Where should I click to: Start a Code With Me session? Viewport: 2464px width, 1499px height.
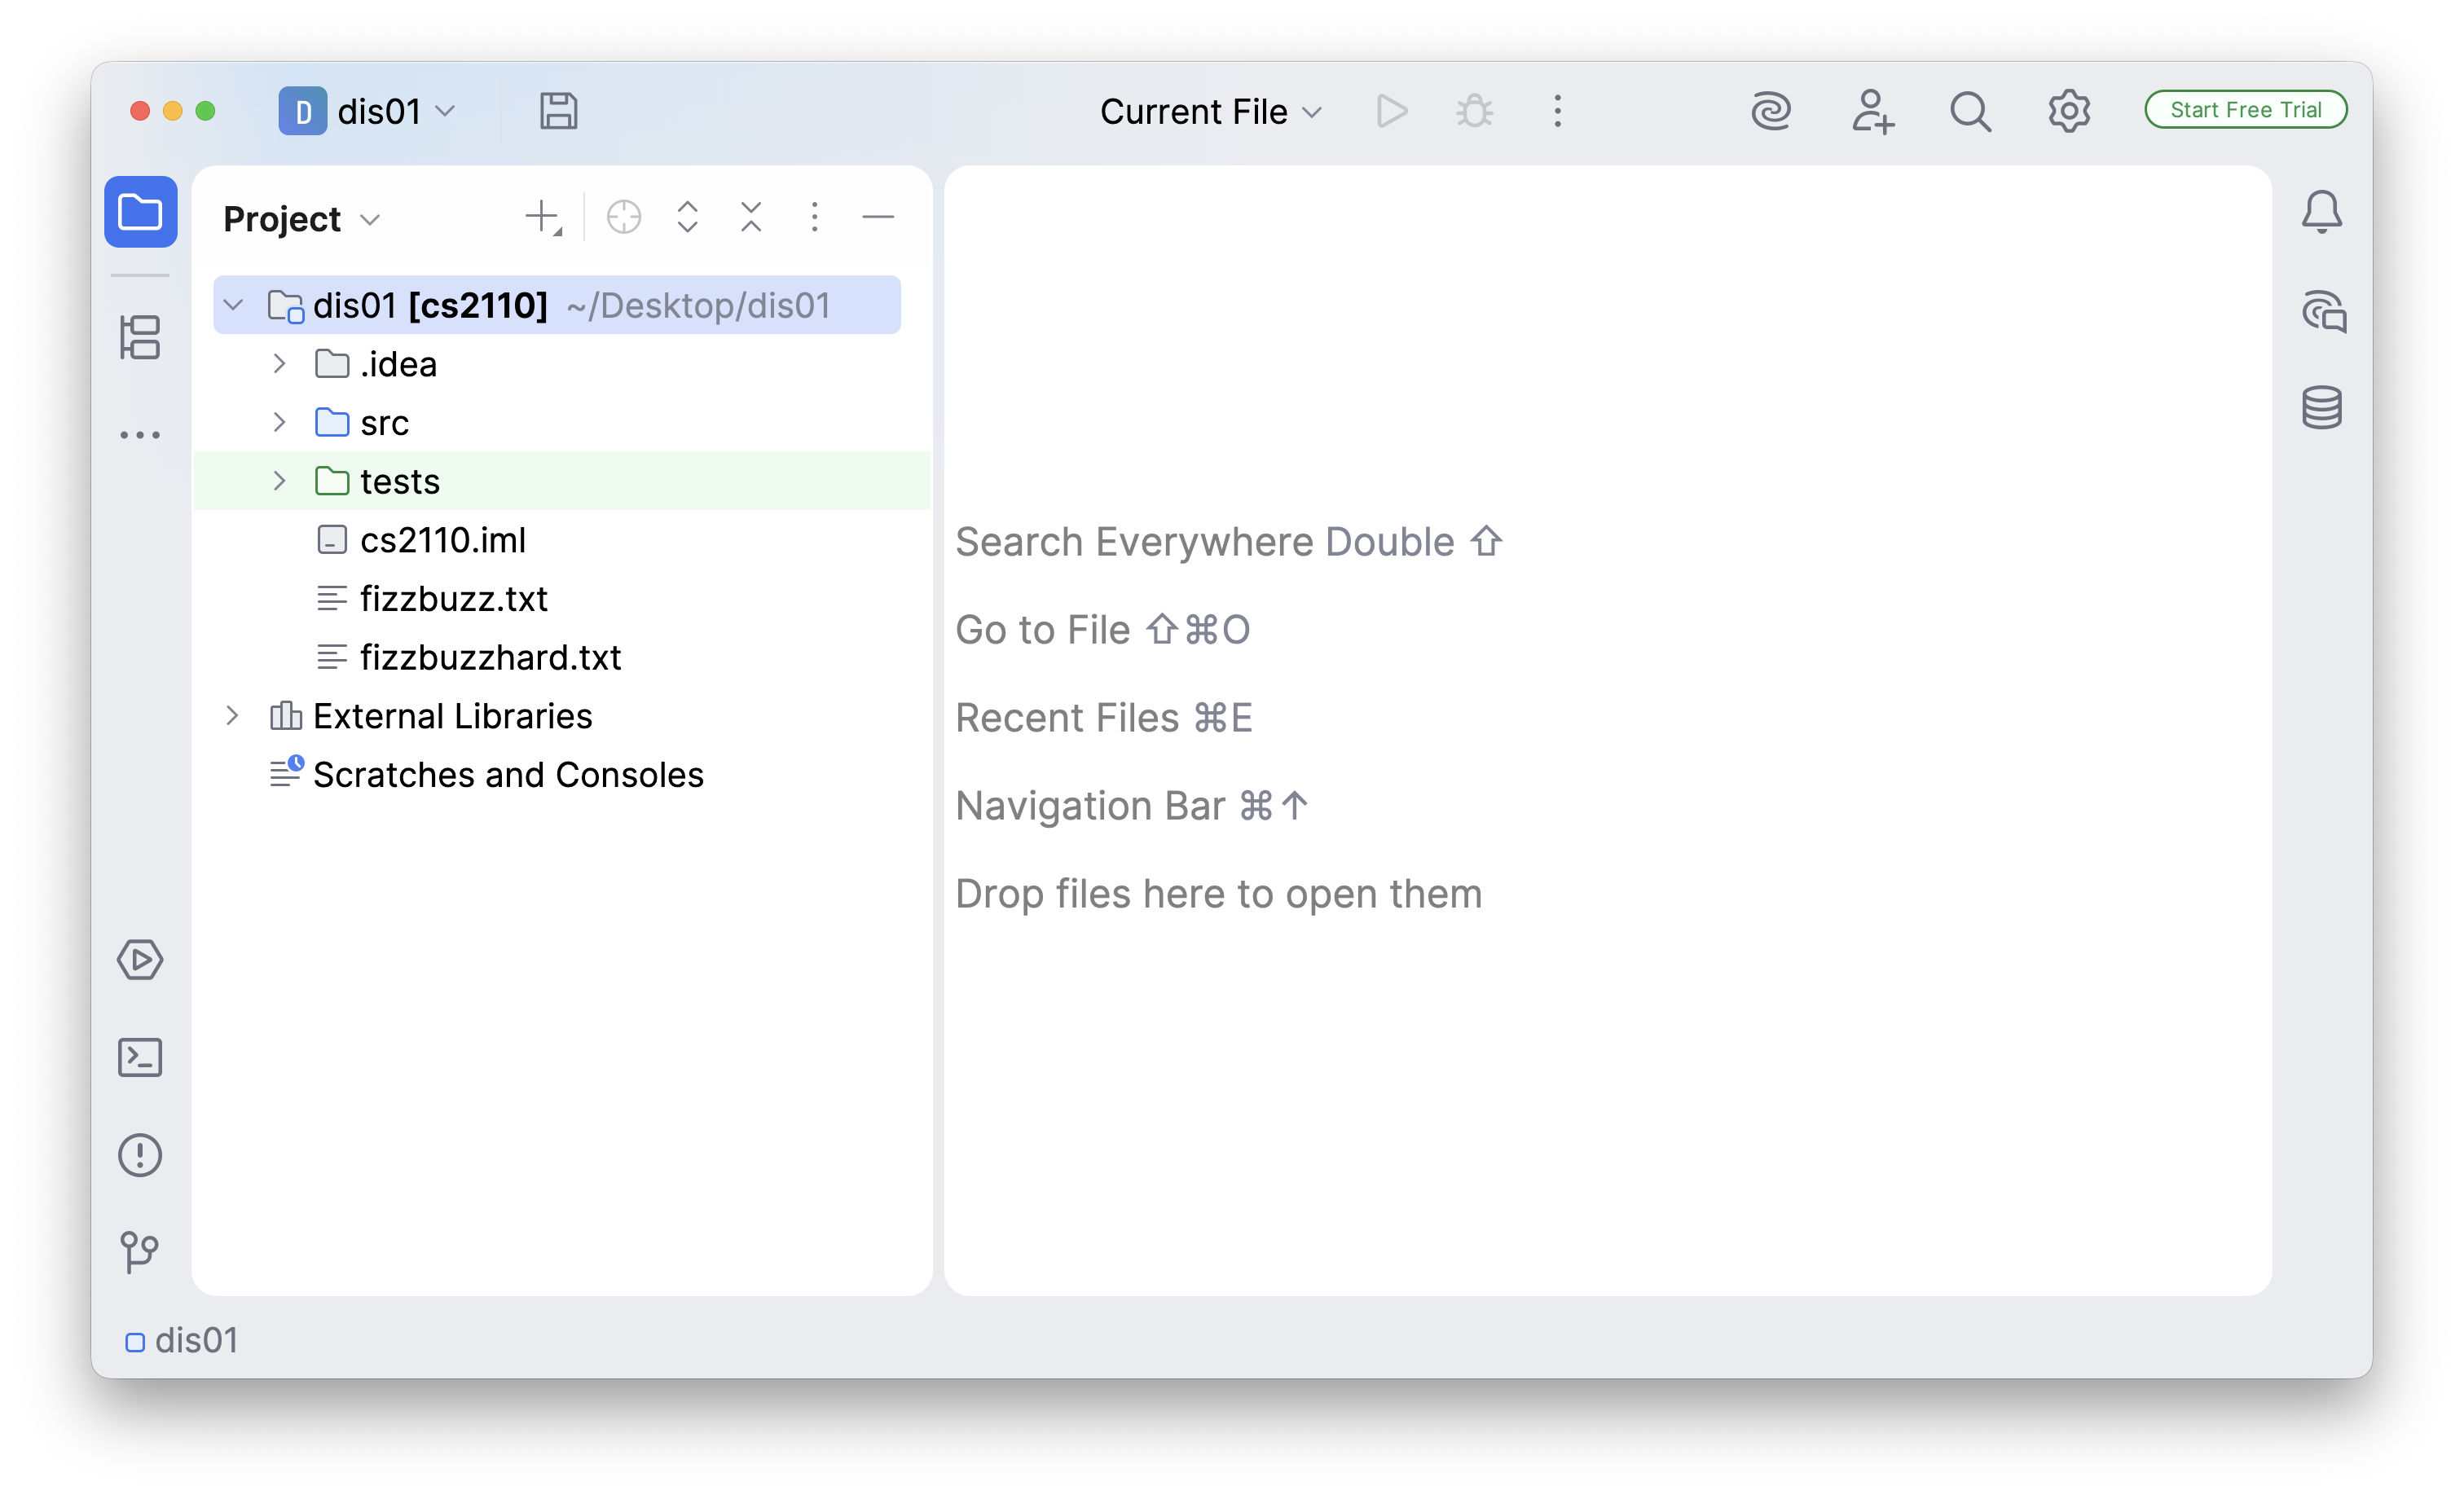pos(1872,111)
